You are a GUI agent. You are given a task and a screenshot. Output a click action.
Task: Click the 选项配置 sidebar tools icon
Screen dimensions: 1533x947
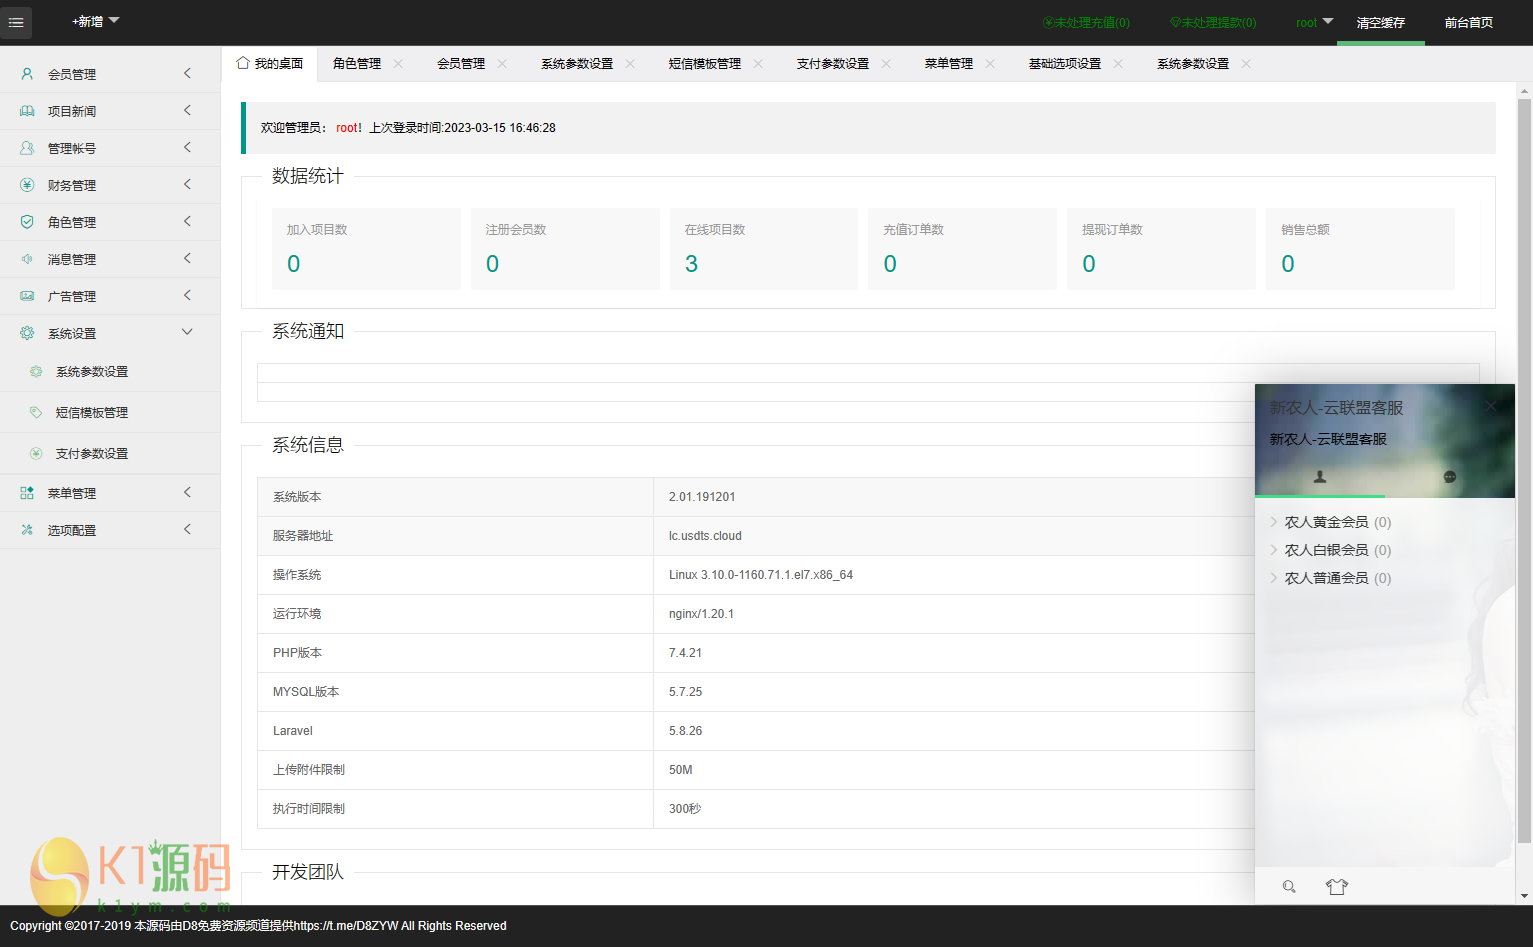[27, 530]
